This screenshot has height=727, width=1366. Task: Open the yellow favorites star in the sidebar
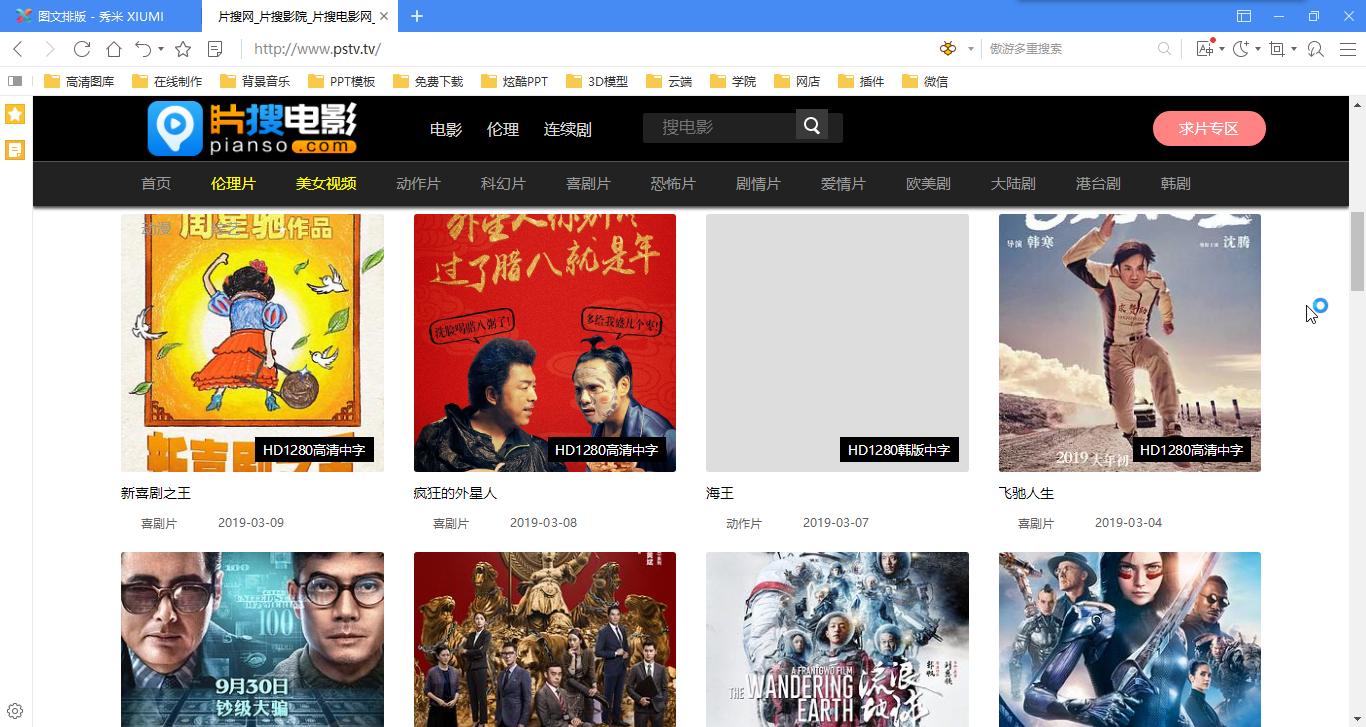(15, 114)
